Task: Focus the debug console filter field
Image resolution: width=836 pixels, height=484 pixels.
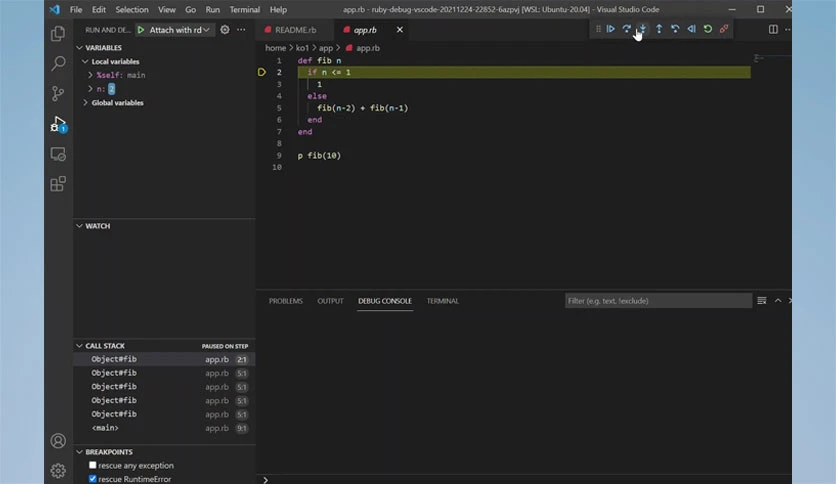Action: pyautogui.click(x=658, y=301)
